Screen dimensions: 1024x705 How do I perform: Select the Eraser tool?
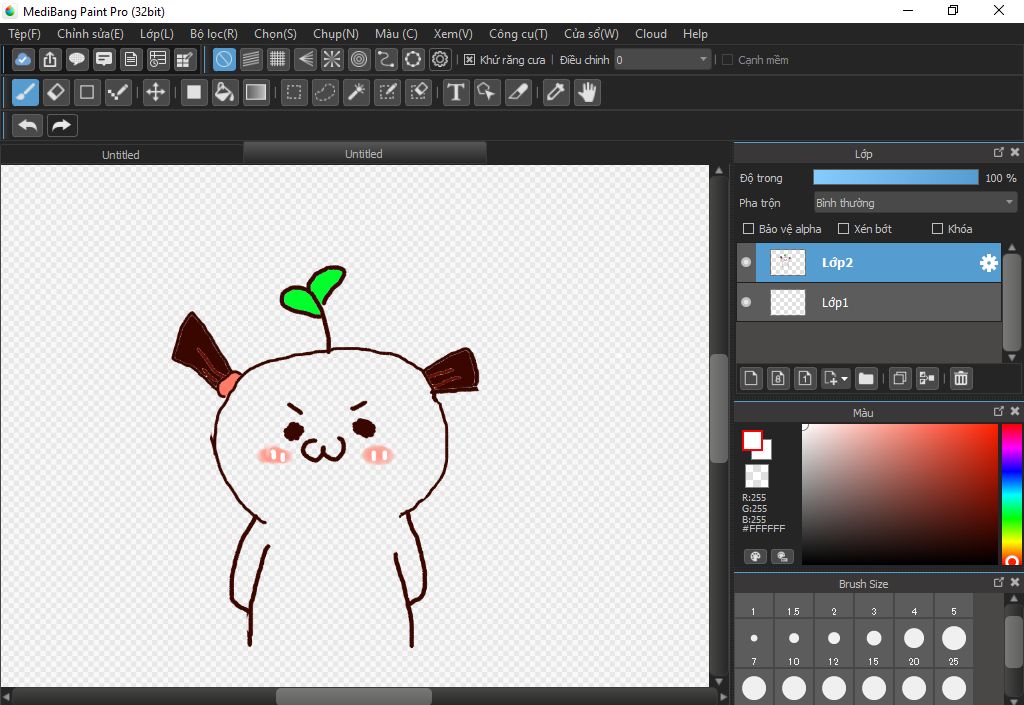point(56,93)
